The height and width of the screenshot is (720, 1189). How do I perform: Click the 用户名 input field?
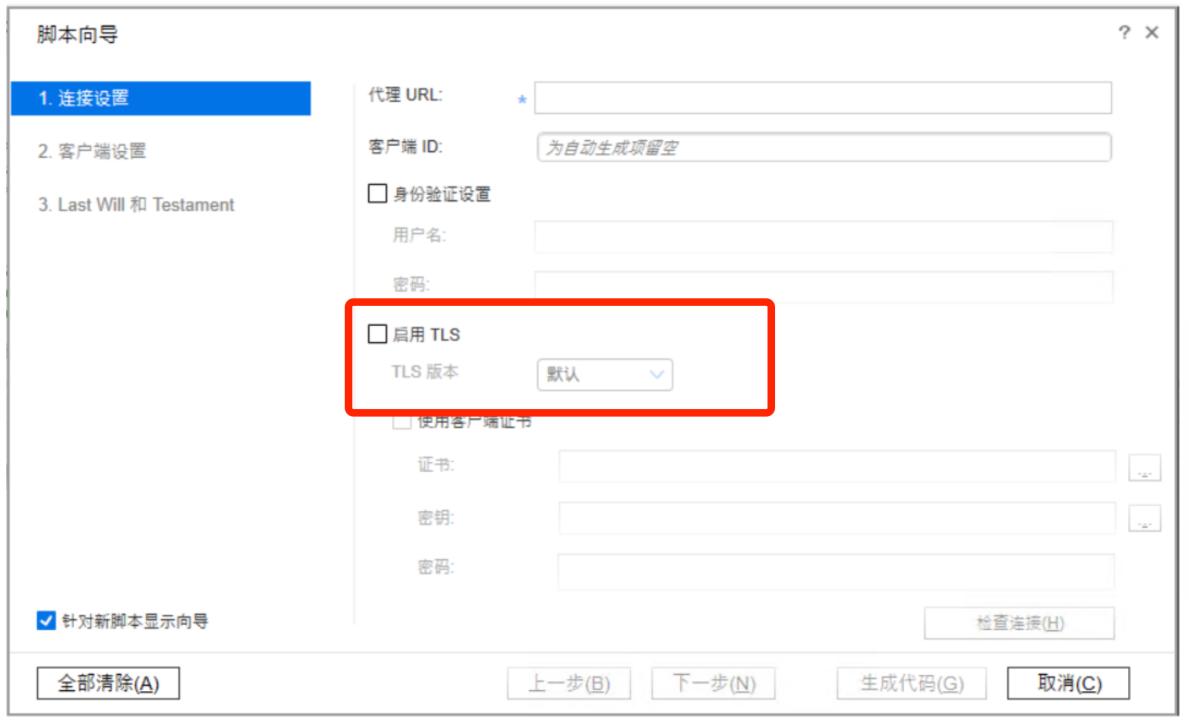tap(824, 236)
